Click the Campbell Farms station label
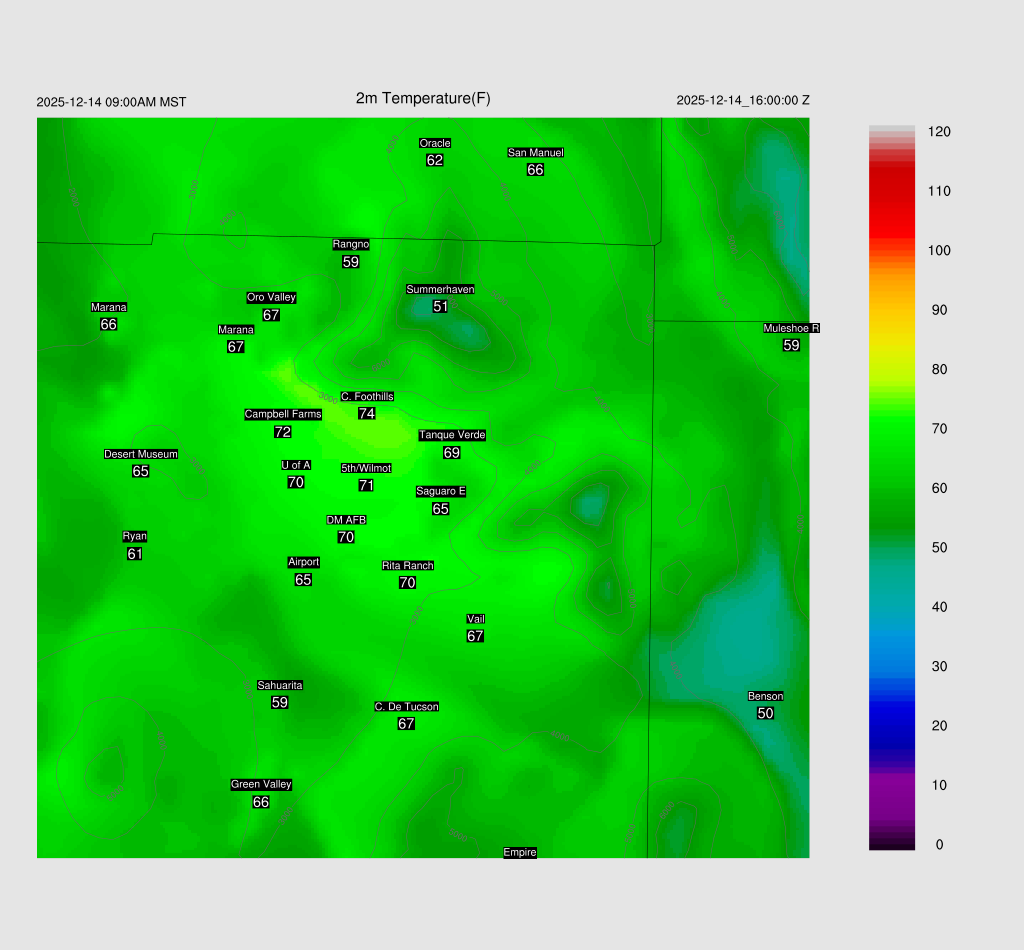Viewport: 1024px width, 950px height. pyautogui.click(x=283, y=414)
